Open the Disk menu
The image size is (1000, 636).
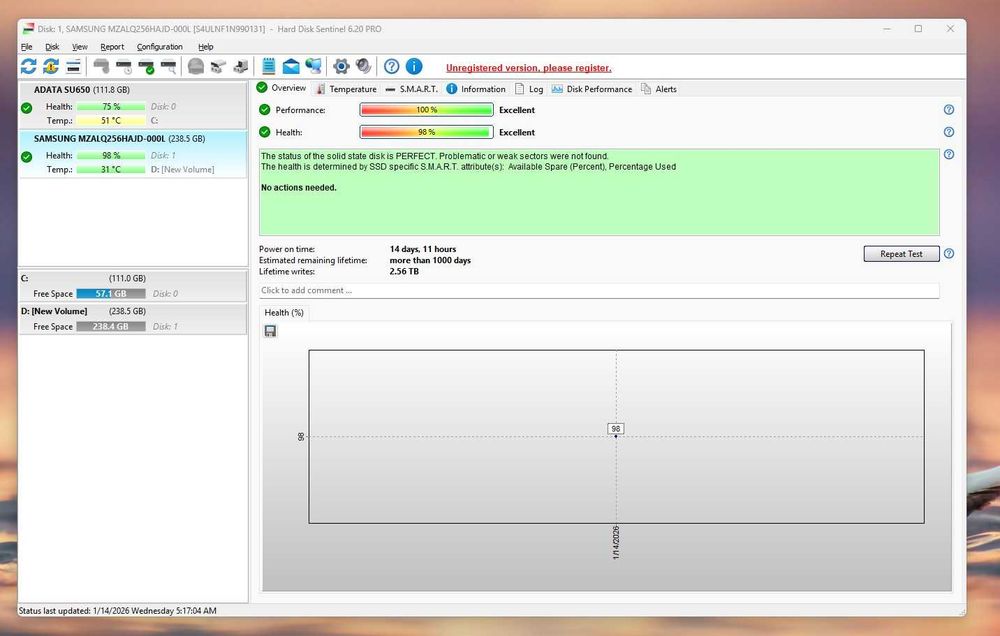pyautogui.click(x=52, y=47)
